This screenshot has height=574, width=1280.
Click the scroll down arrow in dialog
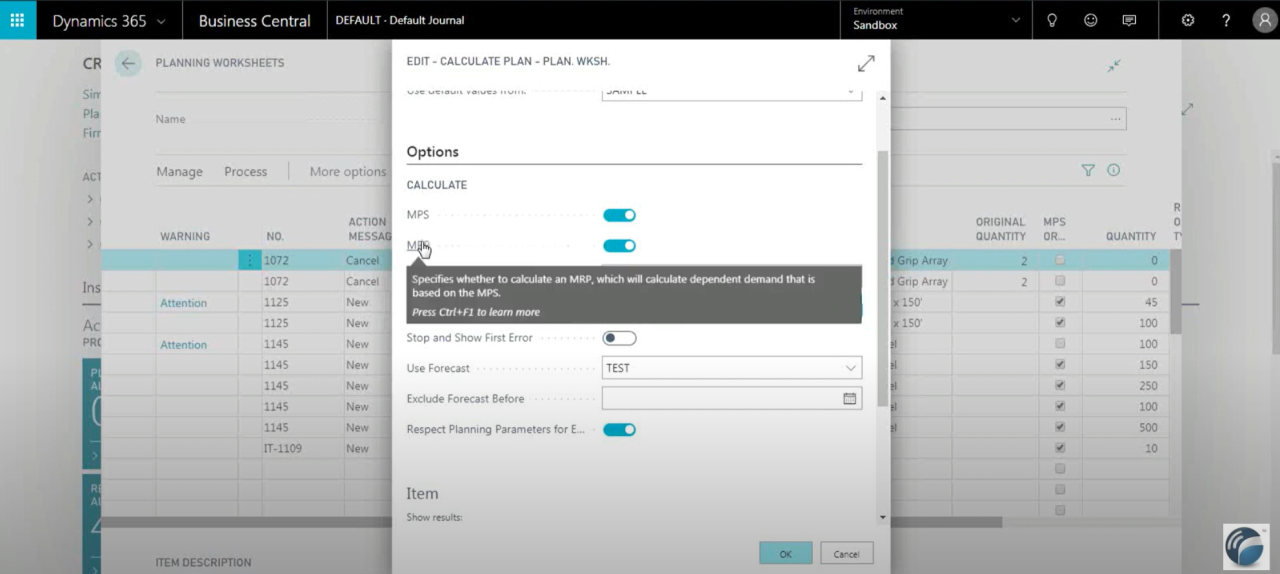click(881, 517)
